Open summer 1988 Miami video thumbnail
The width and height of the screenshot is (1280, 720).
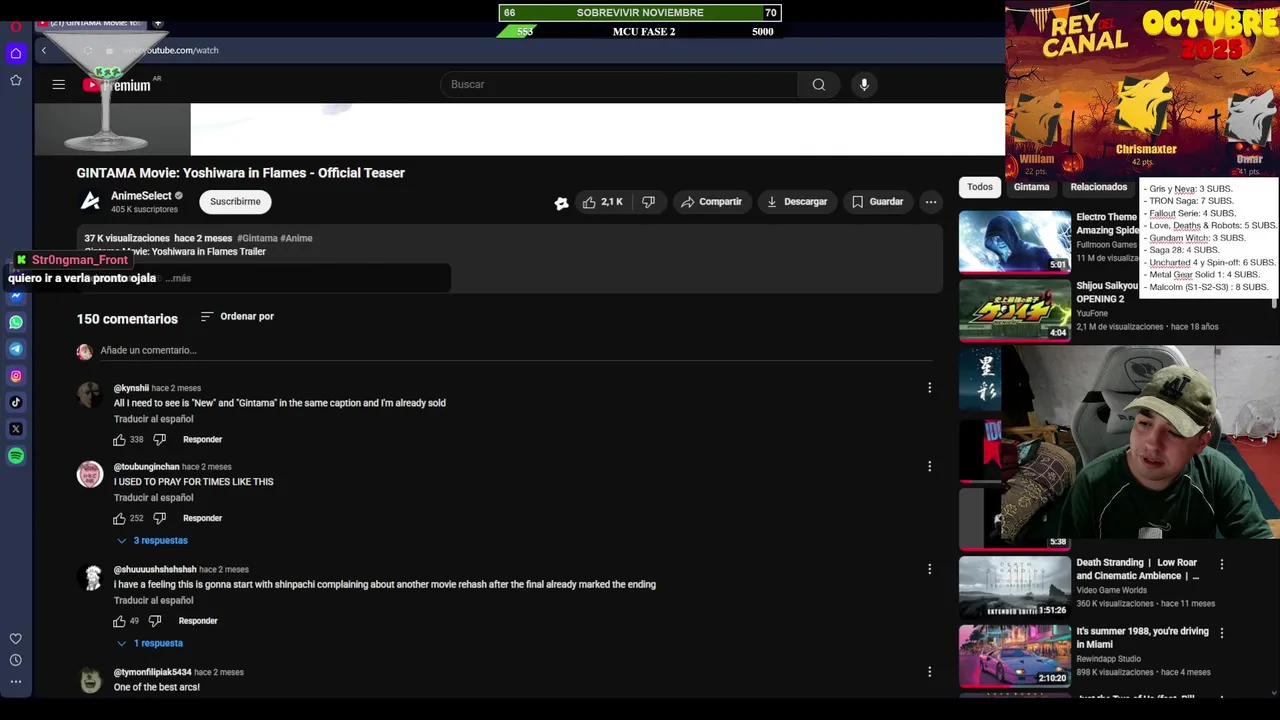1015,656
